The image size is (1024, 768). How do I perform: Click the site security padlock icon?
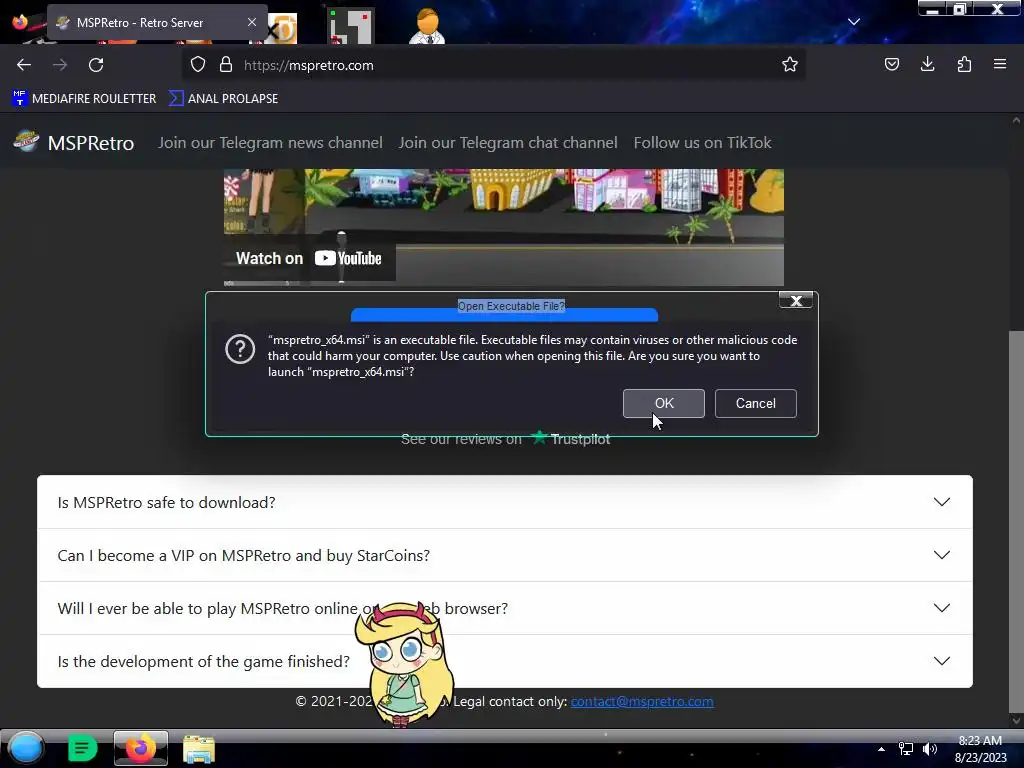[226, 65]
